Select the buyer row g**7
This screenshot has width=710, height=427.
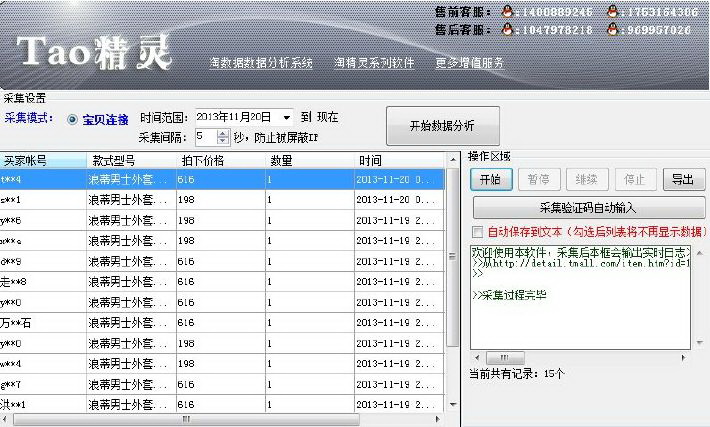[x=222, y=384]
